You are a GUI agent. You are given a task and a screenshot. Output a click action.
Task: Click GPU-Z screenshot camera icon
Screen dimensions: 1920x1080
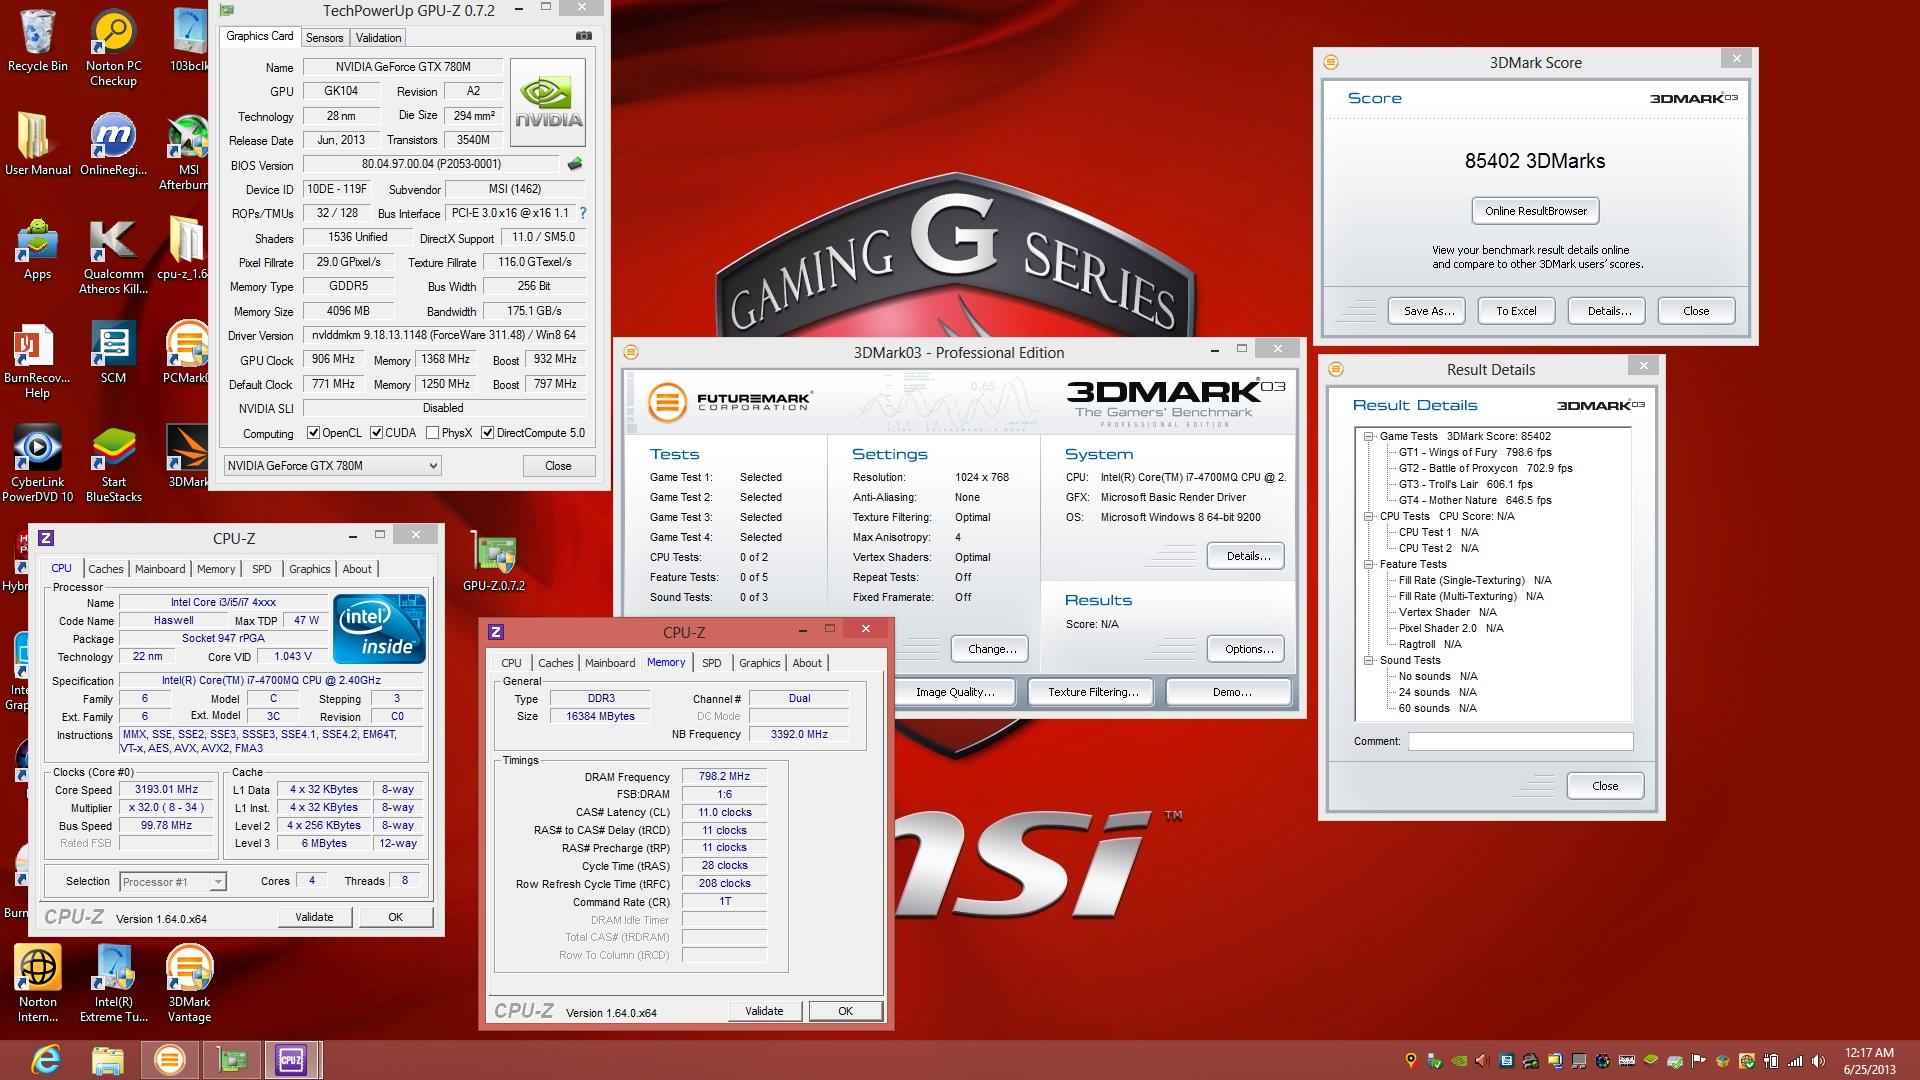tap(584, 36)
